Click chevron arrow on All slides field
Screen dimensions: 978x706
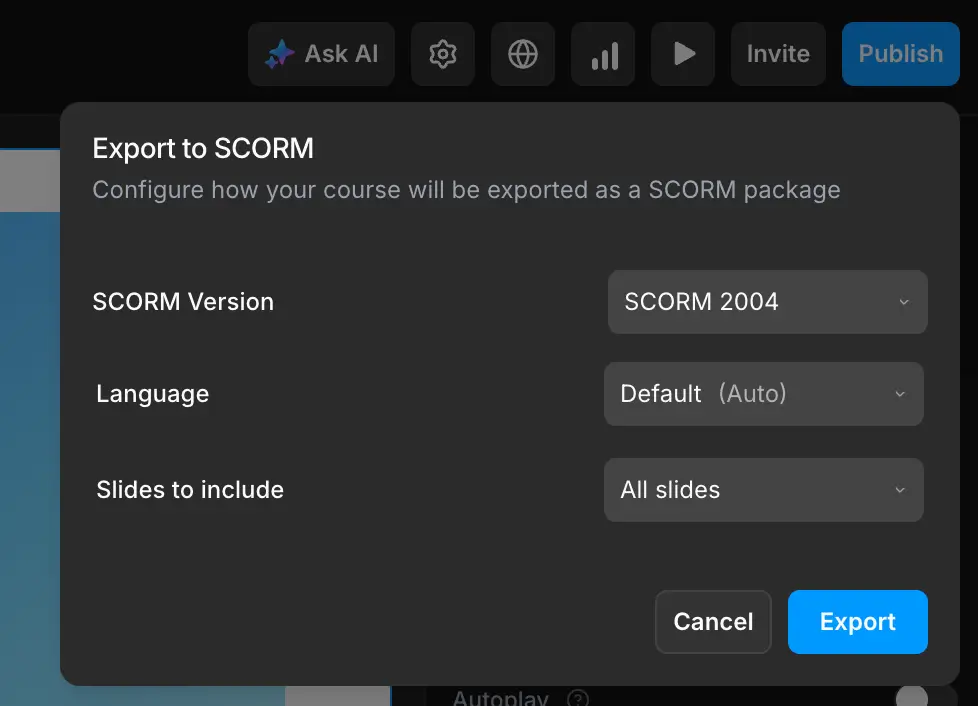point(900,490)
